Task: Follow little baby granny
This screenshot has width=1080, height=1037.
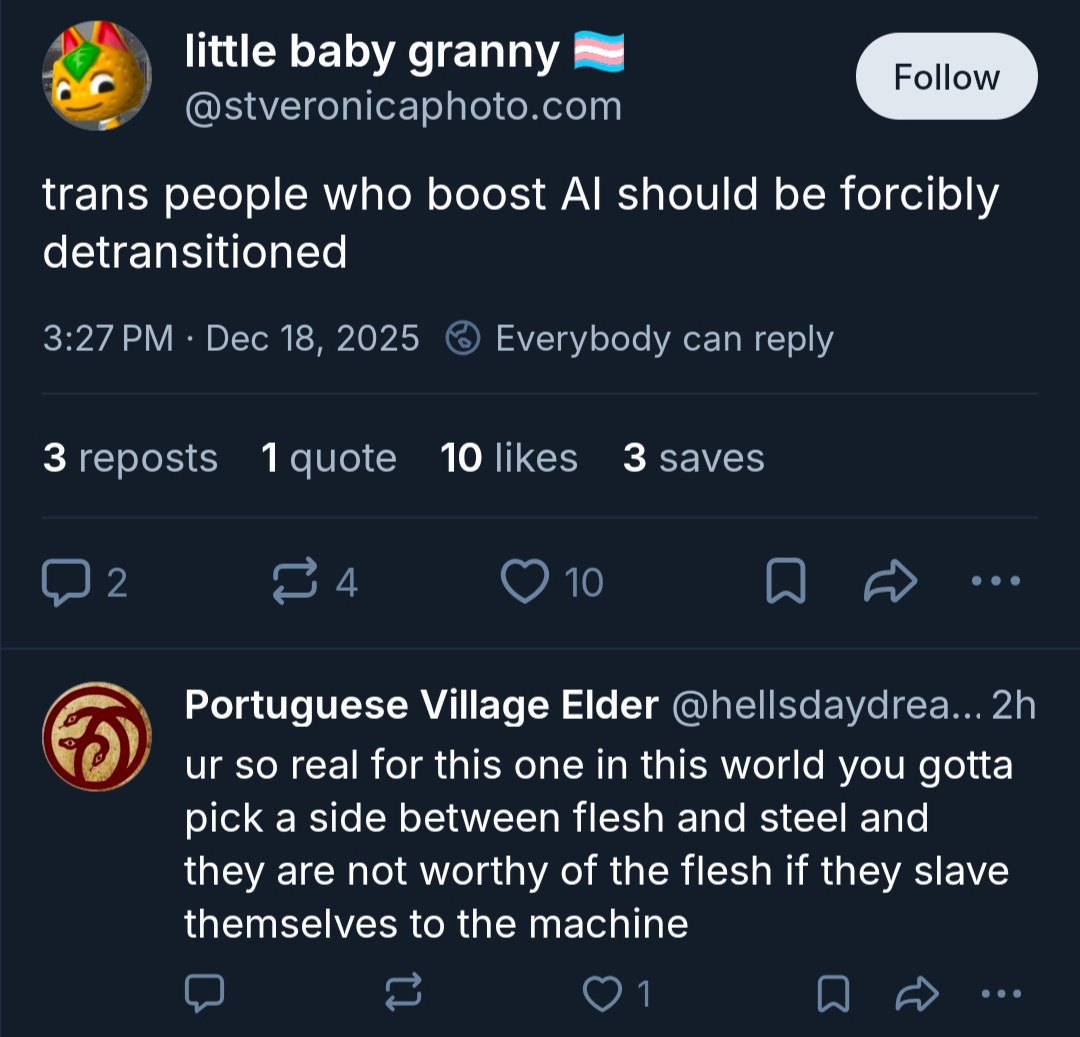Action: tap(946, 77)
